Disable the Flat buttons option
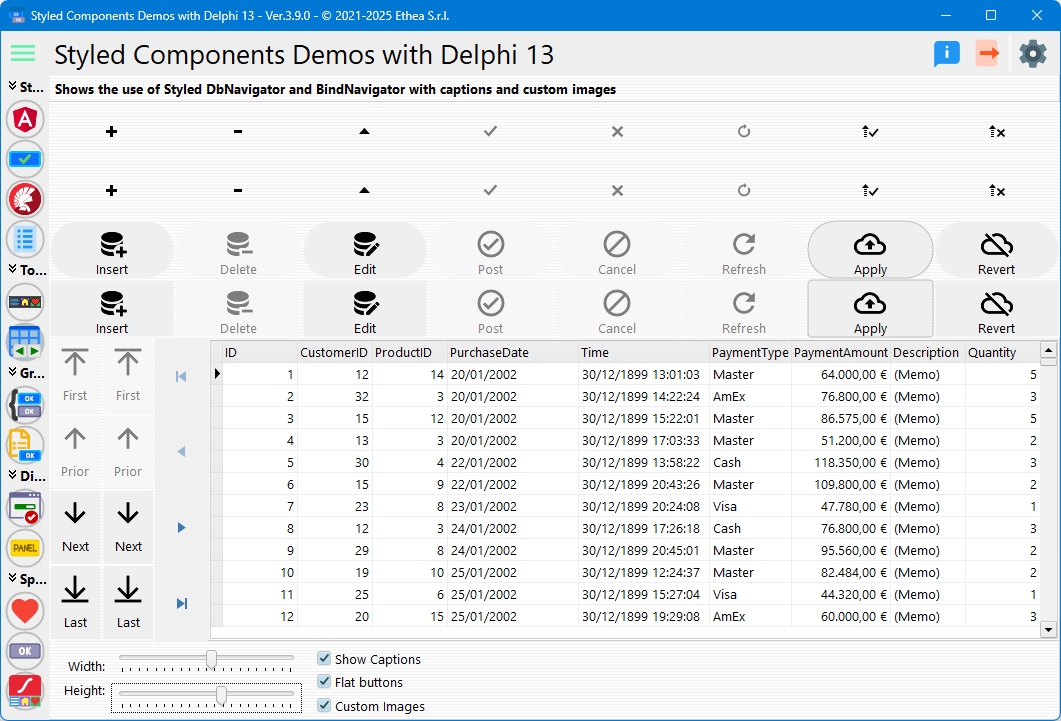Screen dimensions: 1061x721 tap(324, 682)
